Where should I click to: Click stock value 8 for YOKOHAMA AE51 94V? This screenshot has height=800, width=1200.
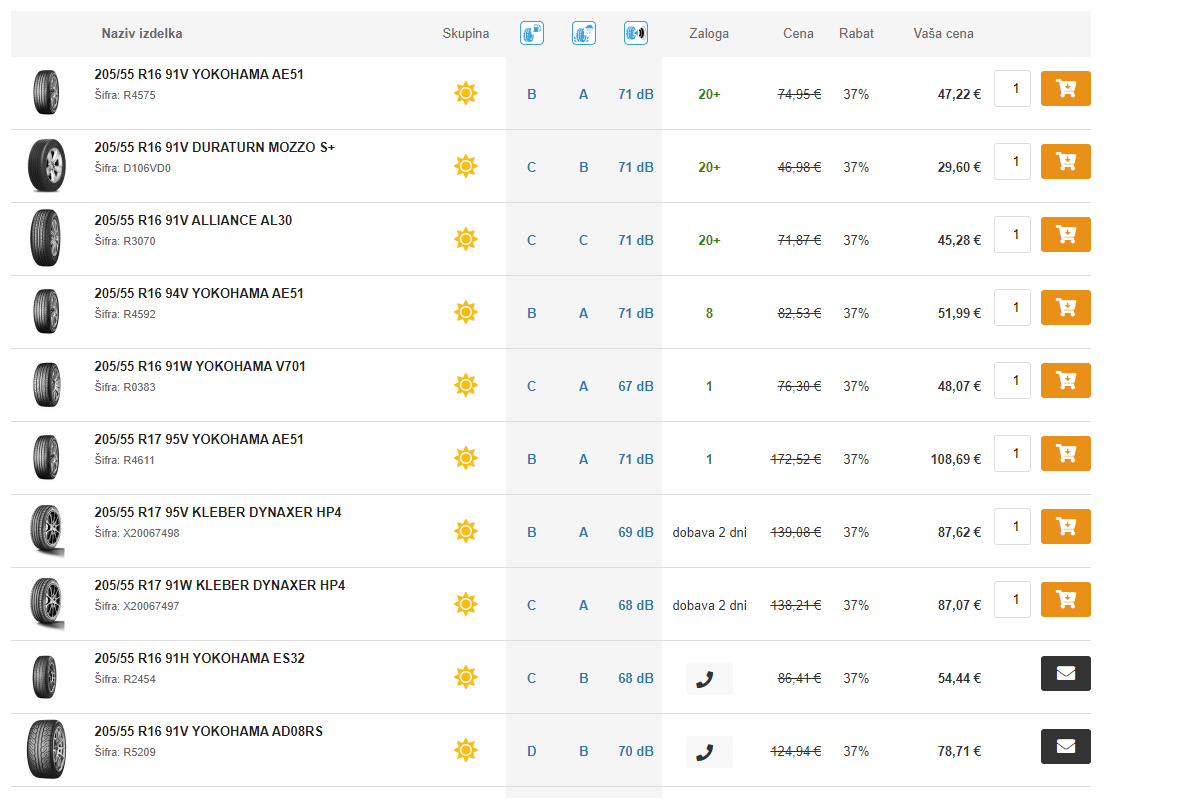709,313
